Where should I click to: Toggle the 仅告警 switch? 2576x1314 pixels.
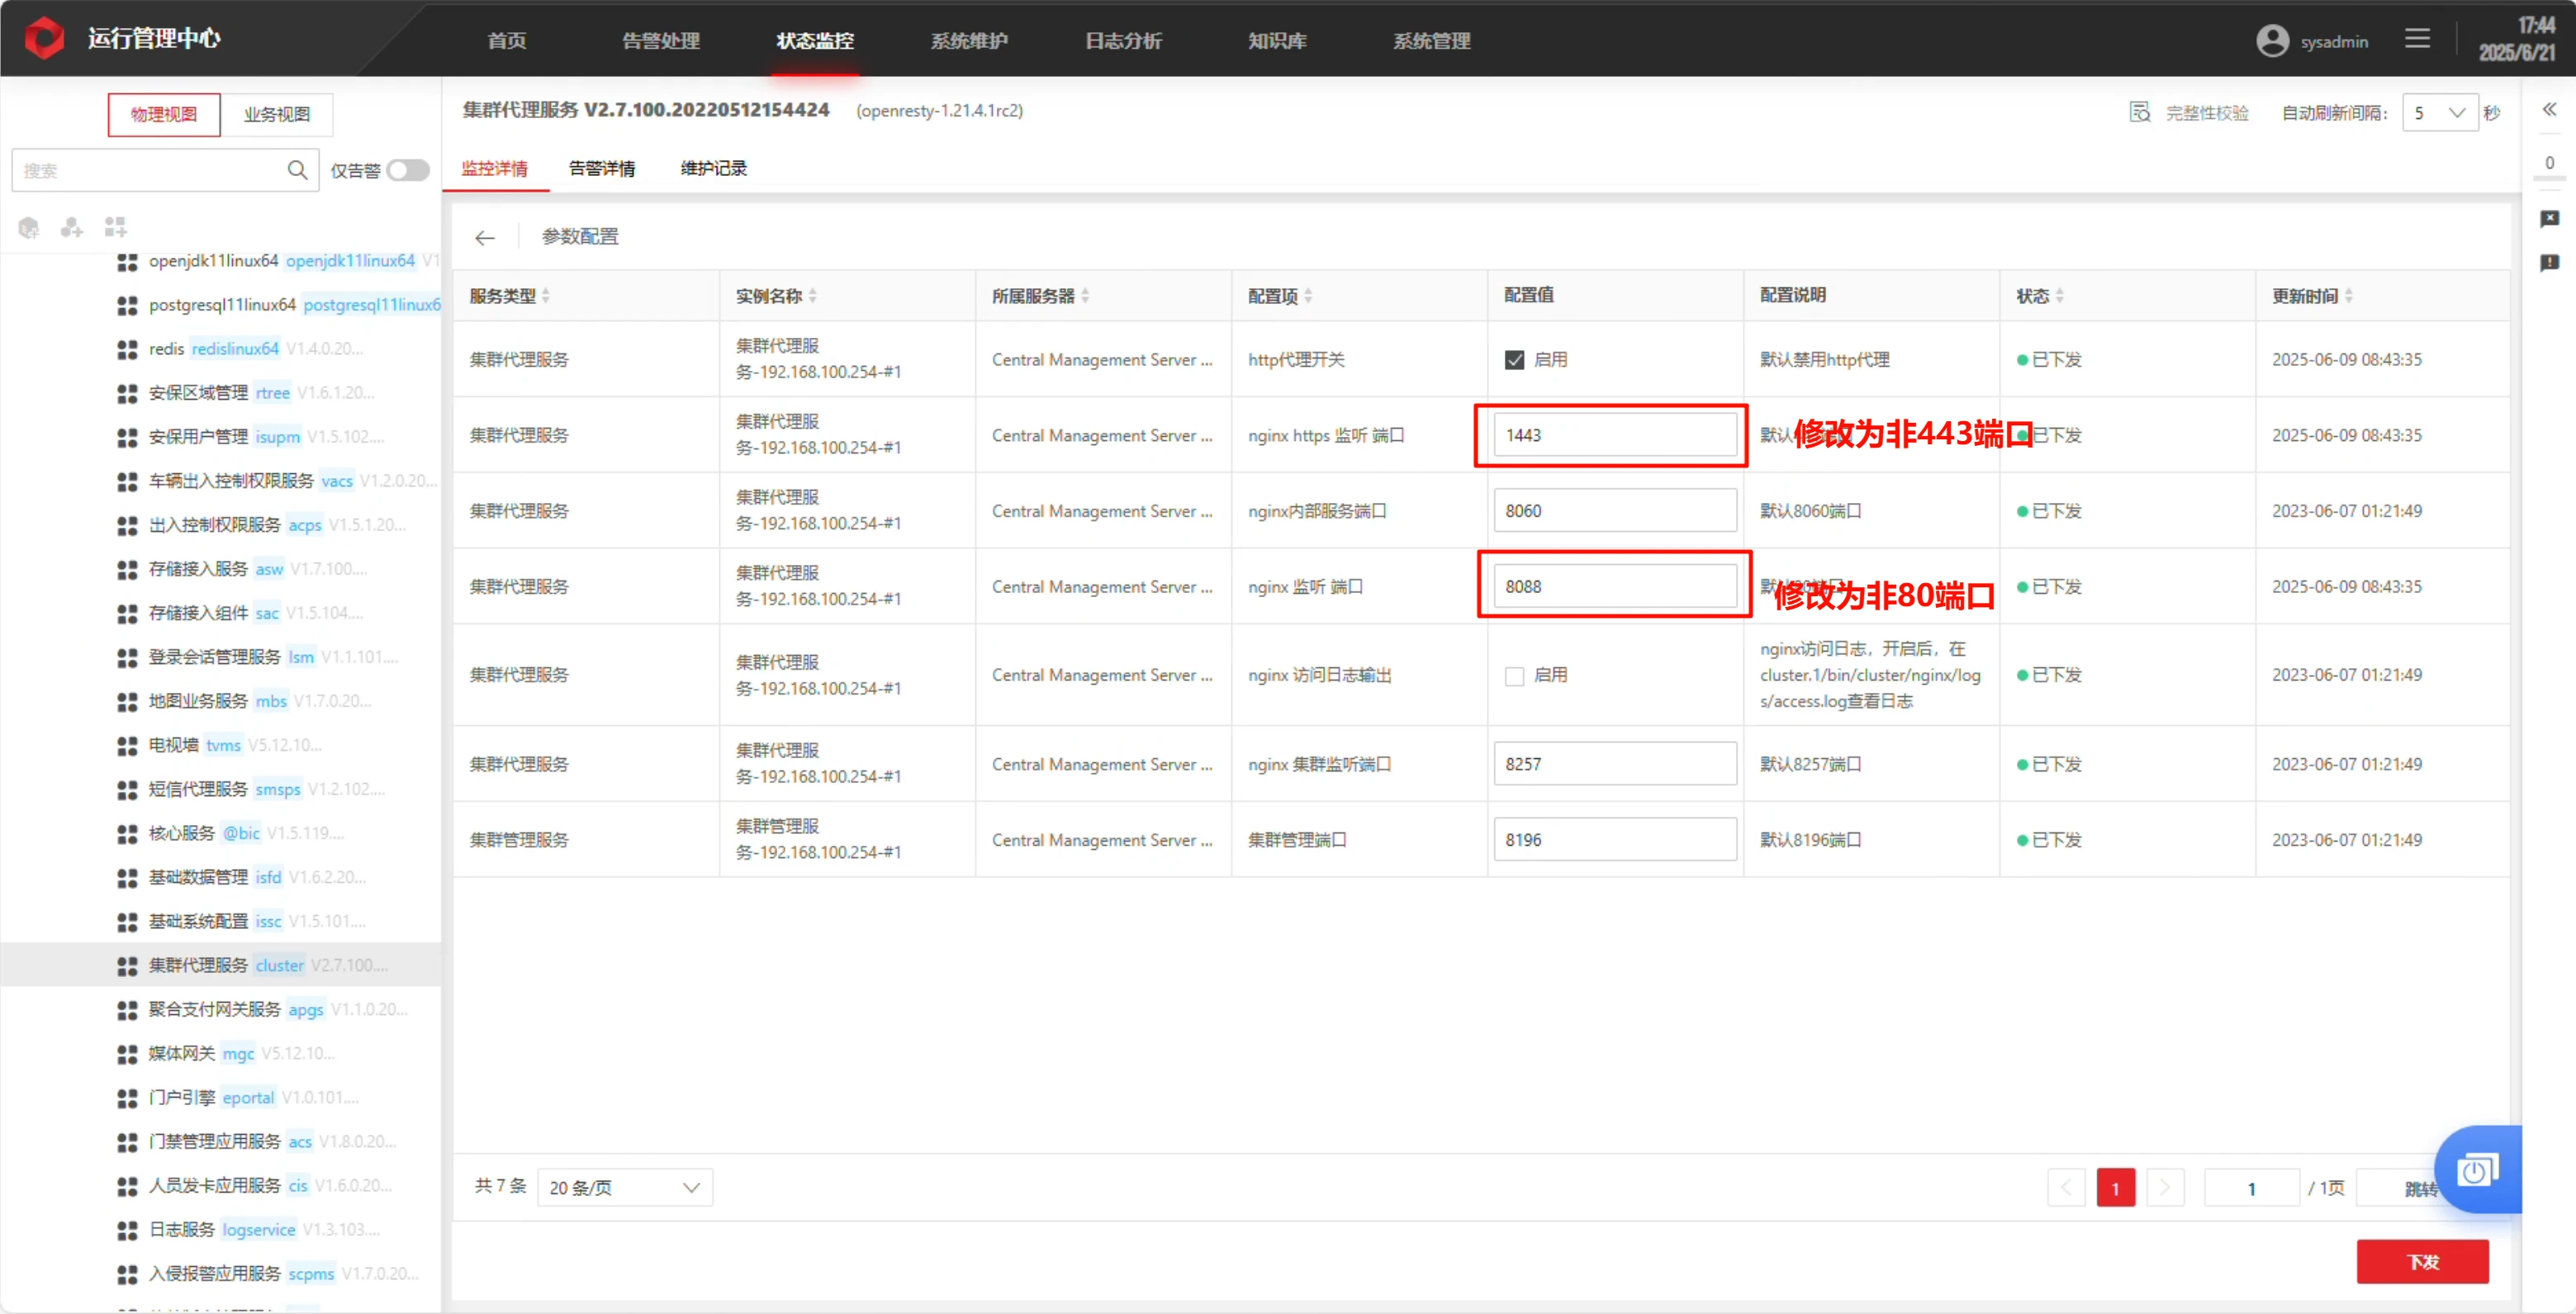coord(408,170)
